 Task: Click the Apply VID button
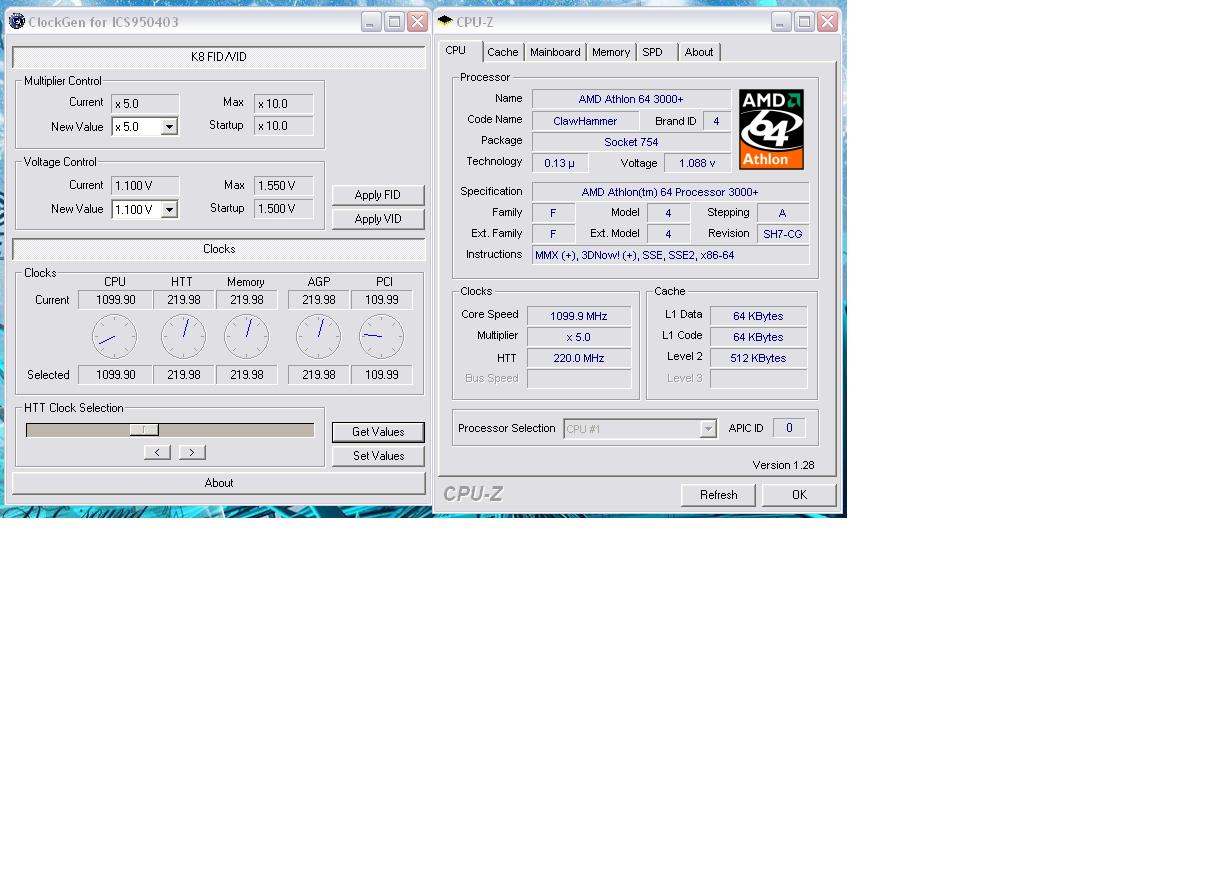[x=378, y=219]
